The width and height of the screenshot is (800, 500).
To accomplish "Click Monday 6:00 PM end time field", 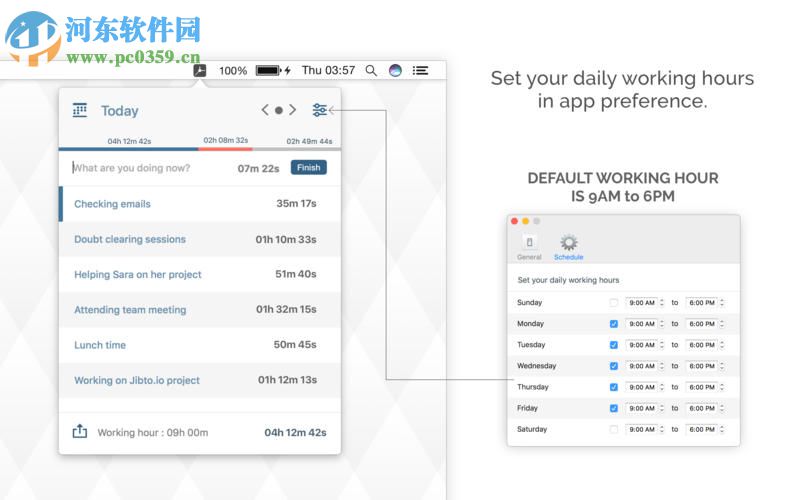I will [702, 323].
